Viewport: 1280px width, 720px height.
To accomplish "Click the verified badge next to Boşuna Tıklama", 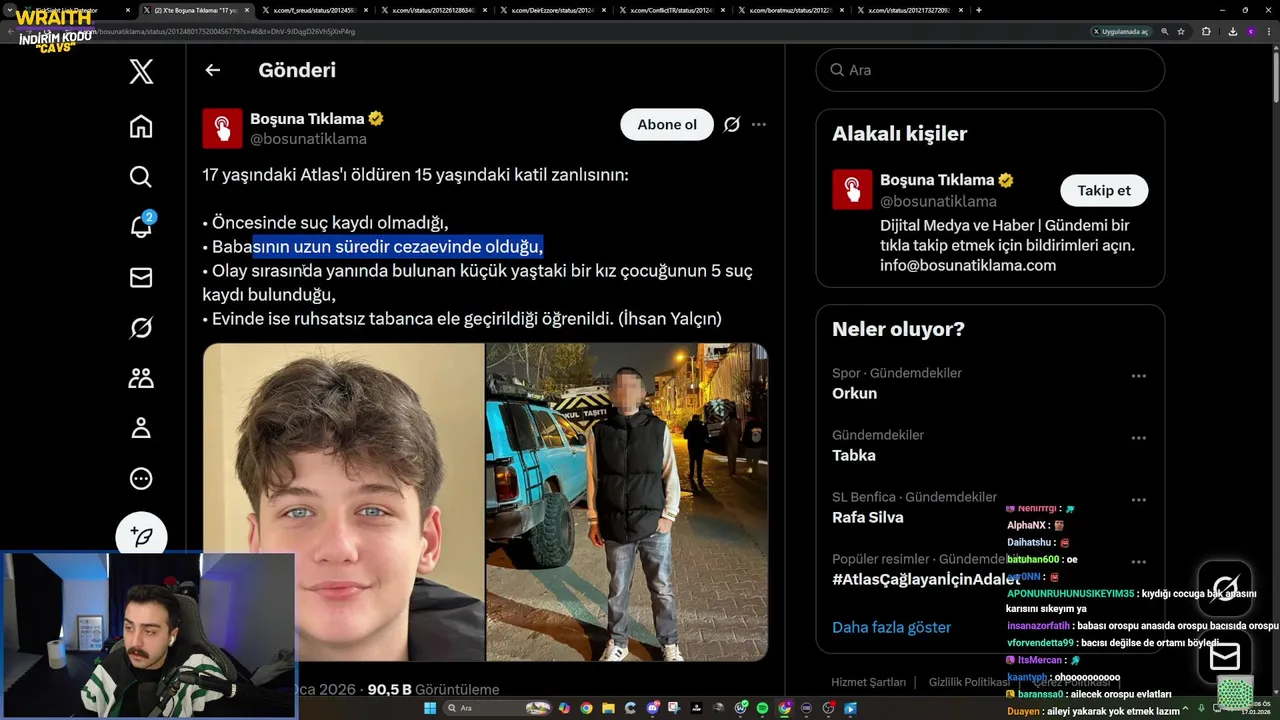I will point(376,118).
